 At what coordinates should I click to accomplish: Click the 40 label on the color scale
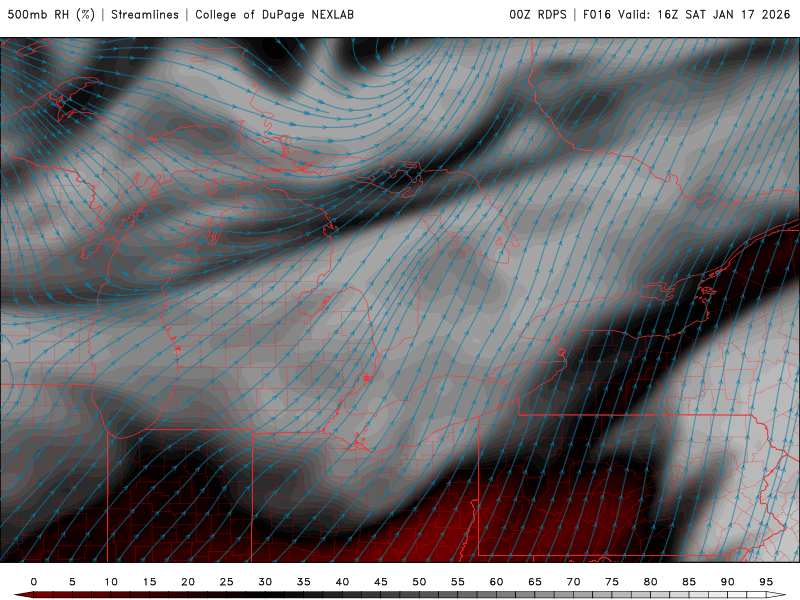point(342,582)
